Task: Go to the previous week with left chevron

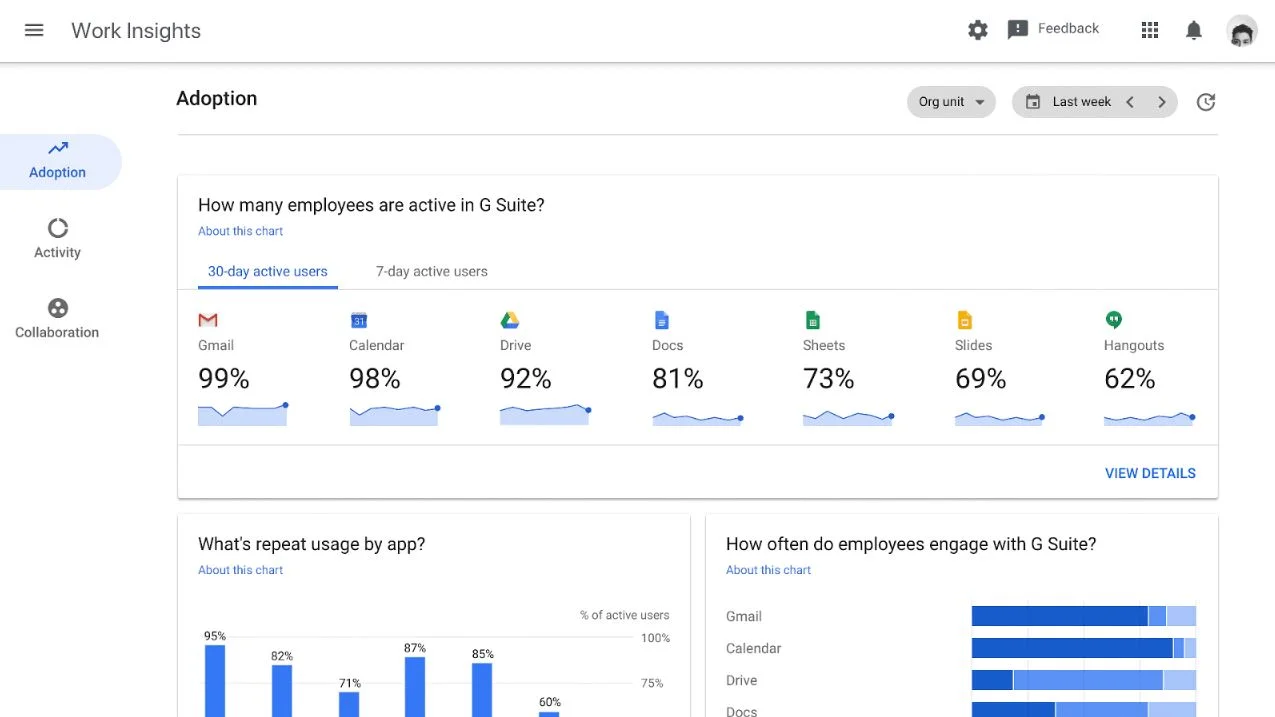Action: point(1130,102)
